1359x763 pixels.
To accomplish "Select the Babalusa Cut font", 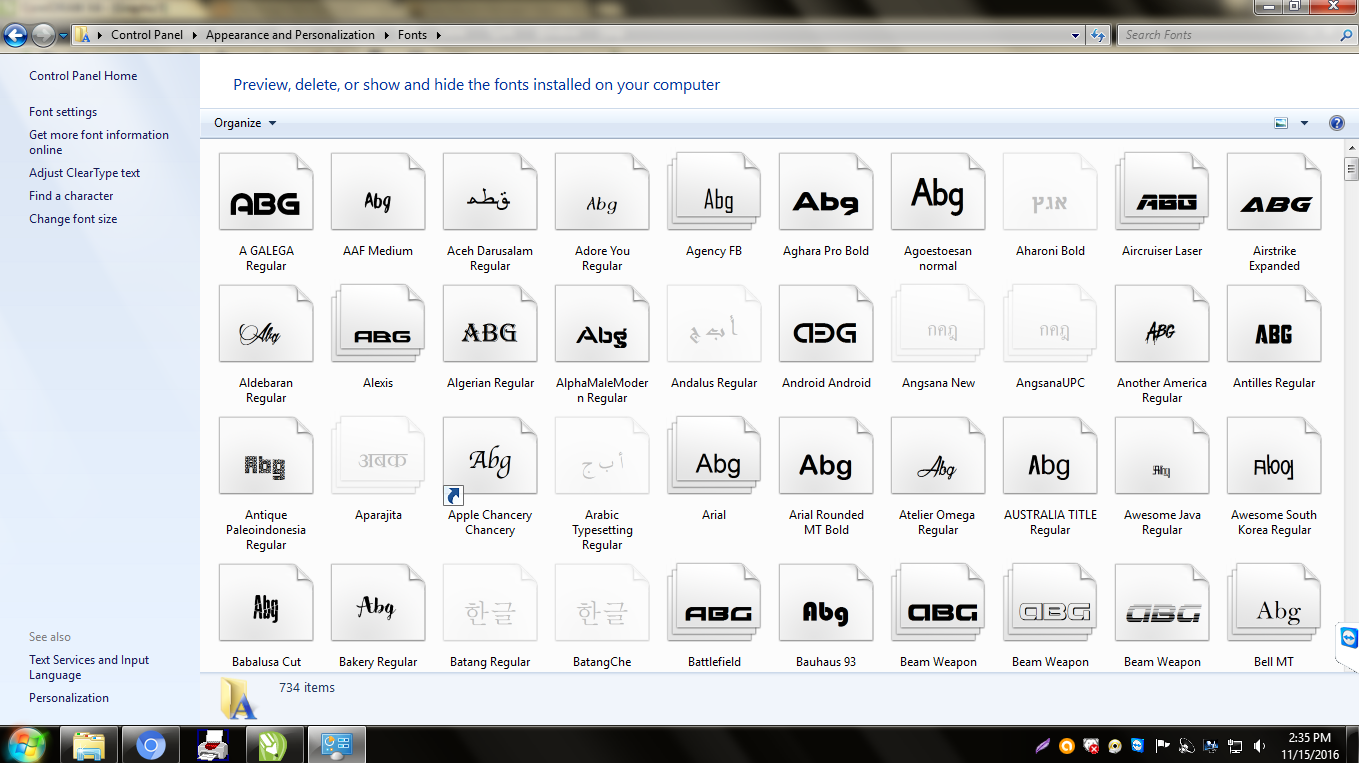I will point(266,603).
